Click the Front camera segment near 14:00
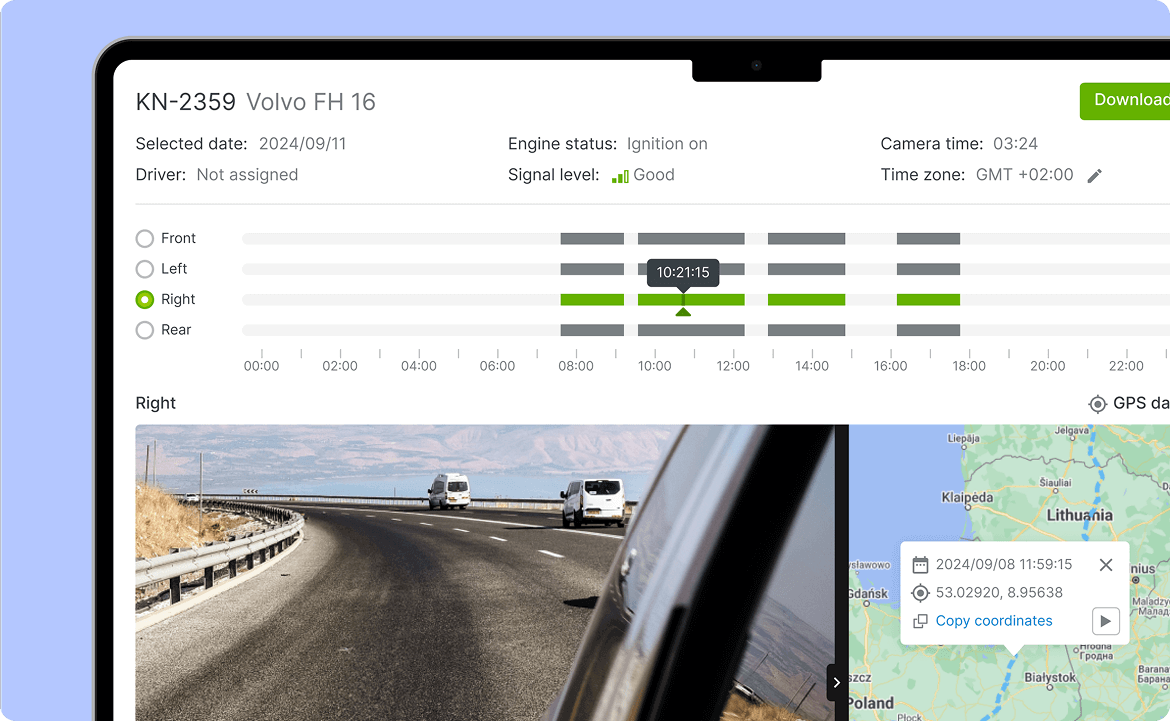The height and width of the screenshot is (721, 1170). coord(807,239)
